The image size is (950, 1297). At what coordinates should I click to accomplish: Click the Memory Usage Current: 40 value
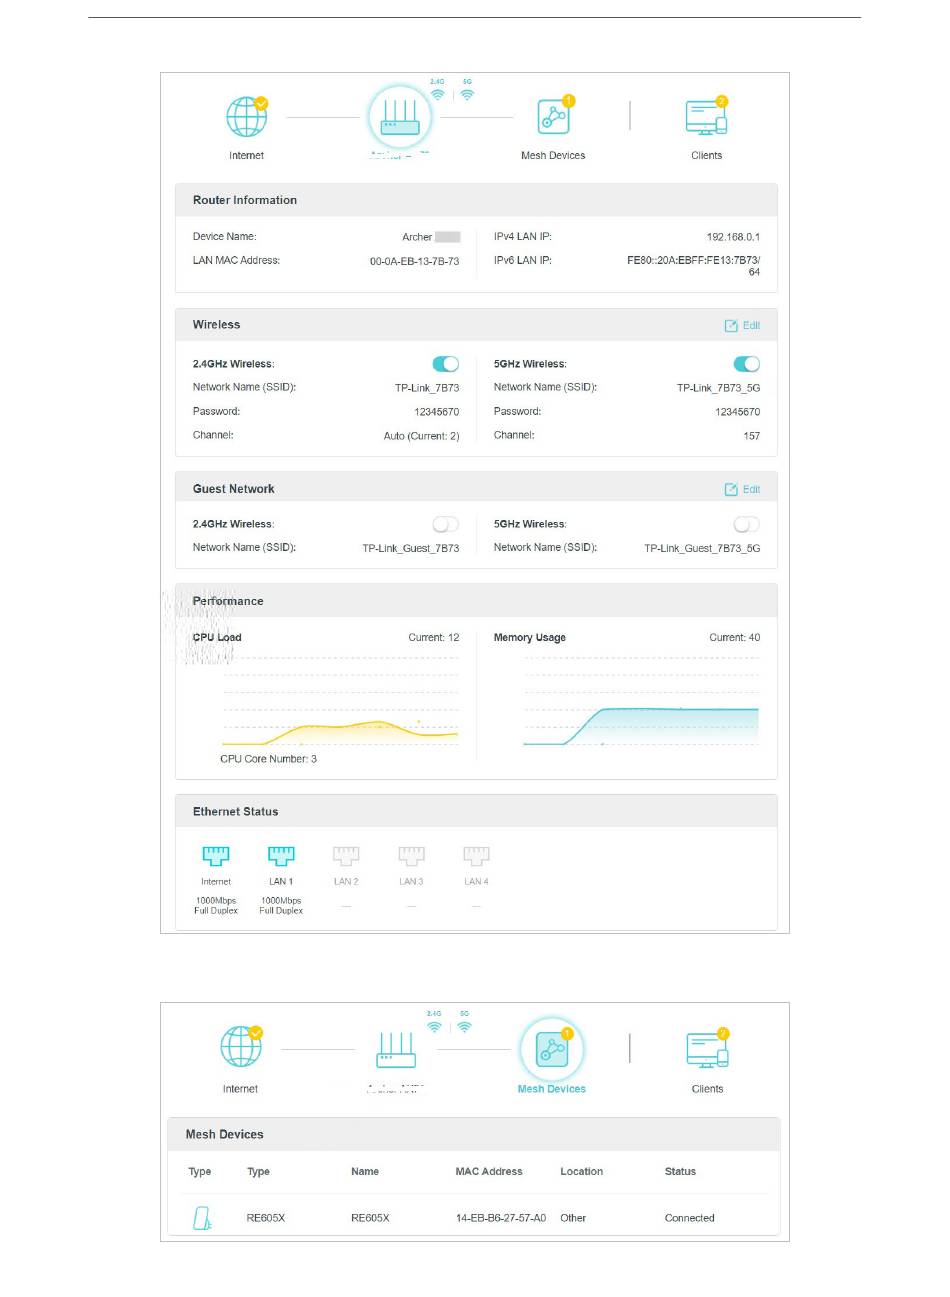point(735,637)
